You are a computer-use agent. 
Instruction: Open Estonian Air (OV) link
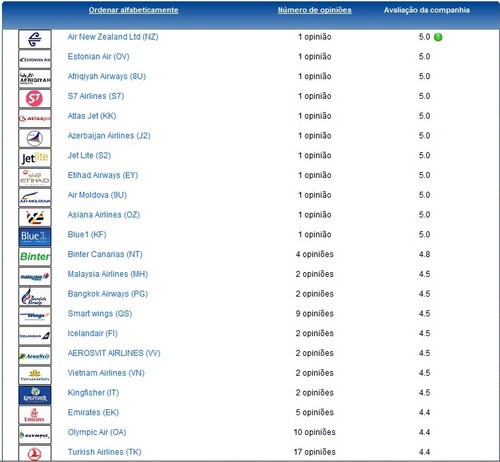pyautogui.click(x=98, y=57)
